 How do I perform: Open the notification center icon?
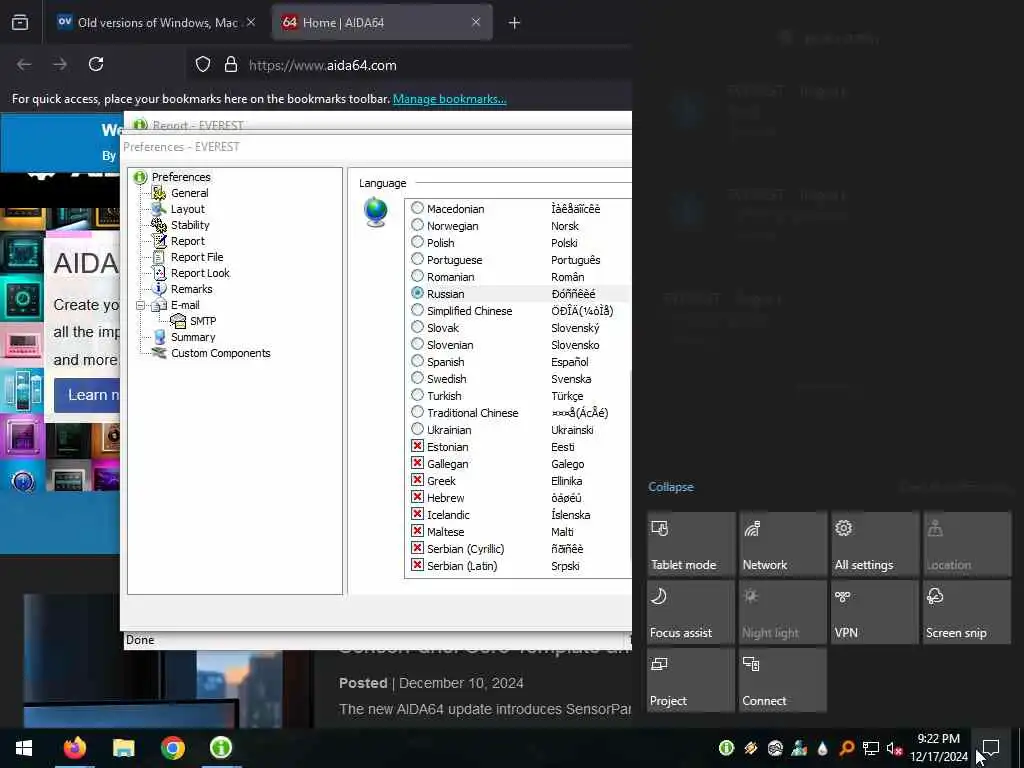[991, 748]
